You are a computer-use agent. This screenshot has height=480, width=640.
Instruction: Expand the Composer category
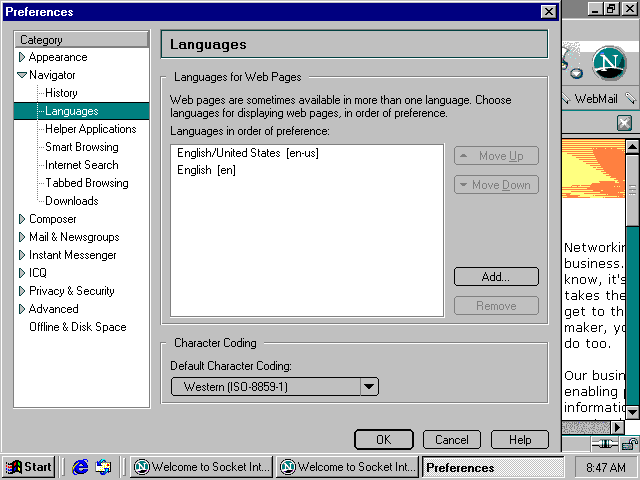(x=22, y=219)
